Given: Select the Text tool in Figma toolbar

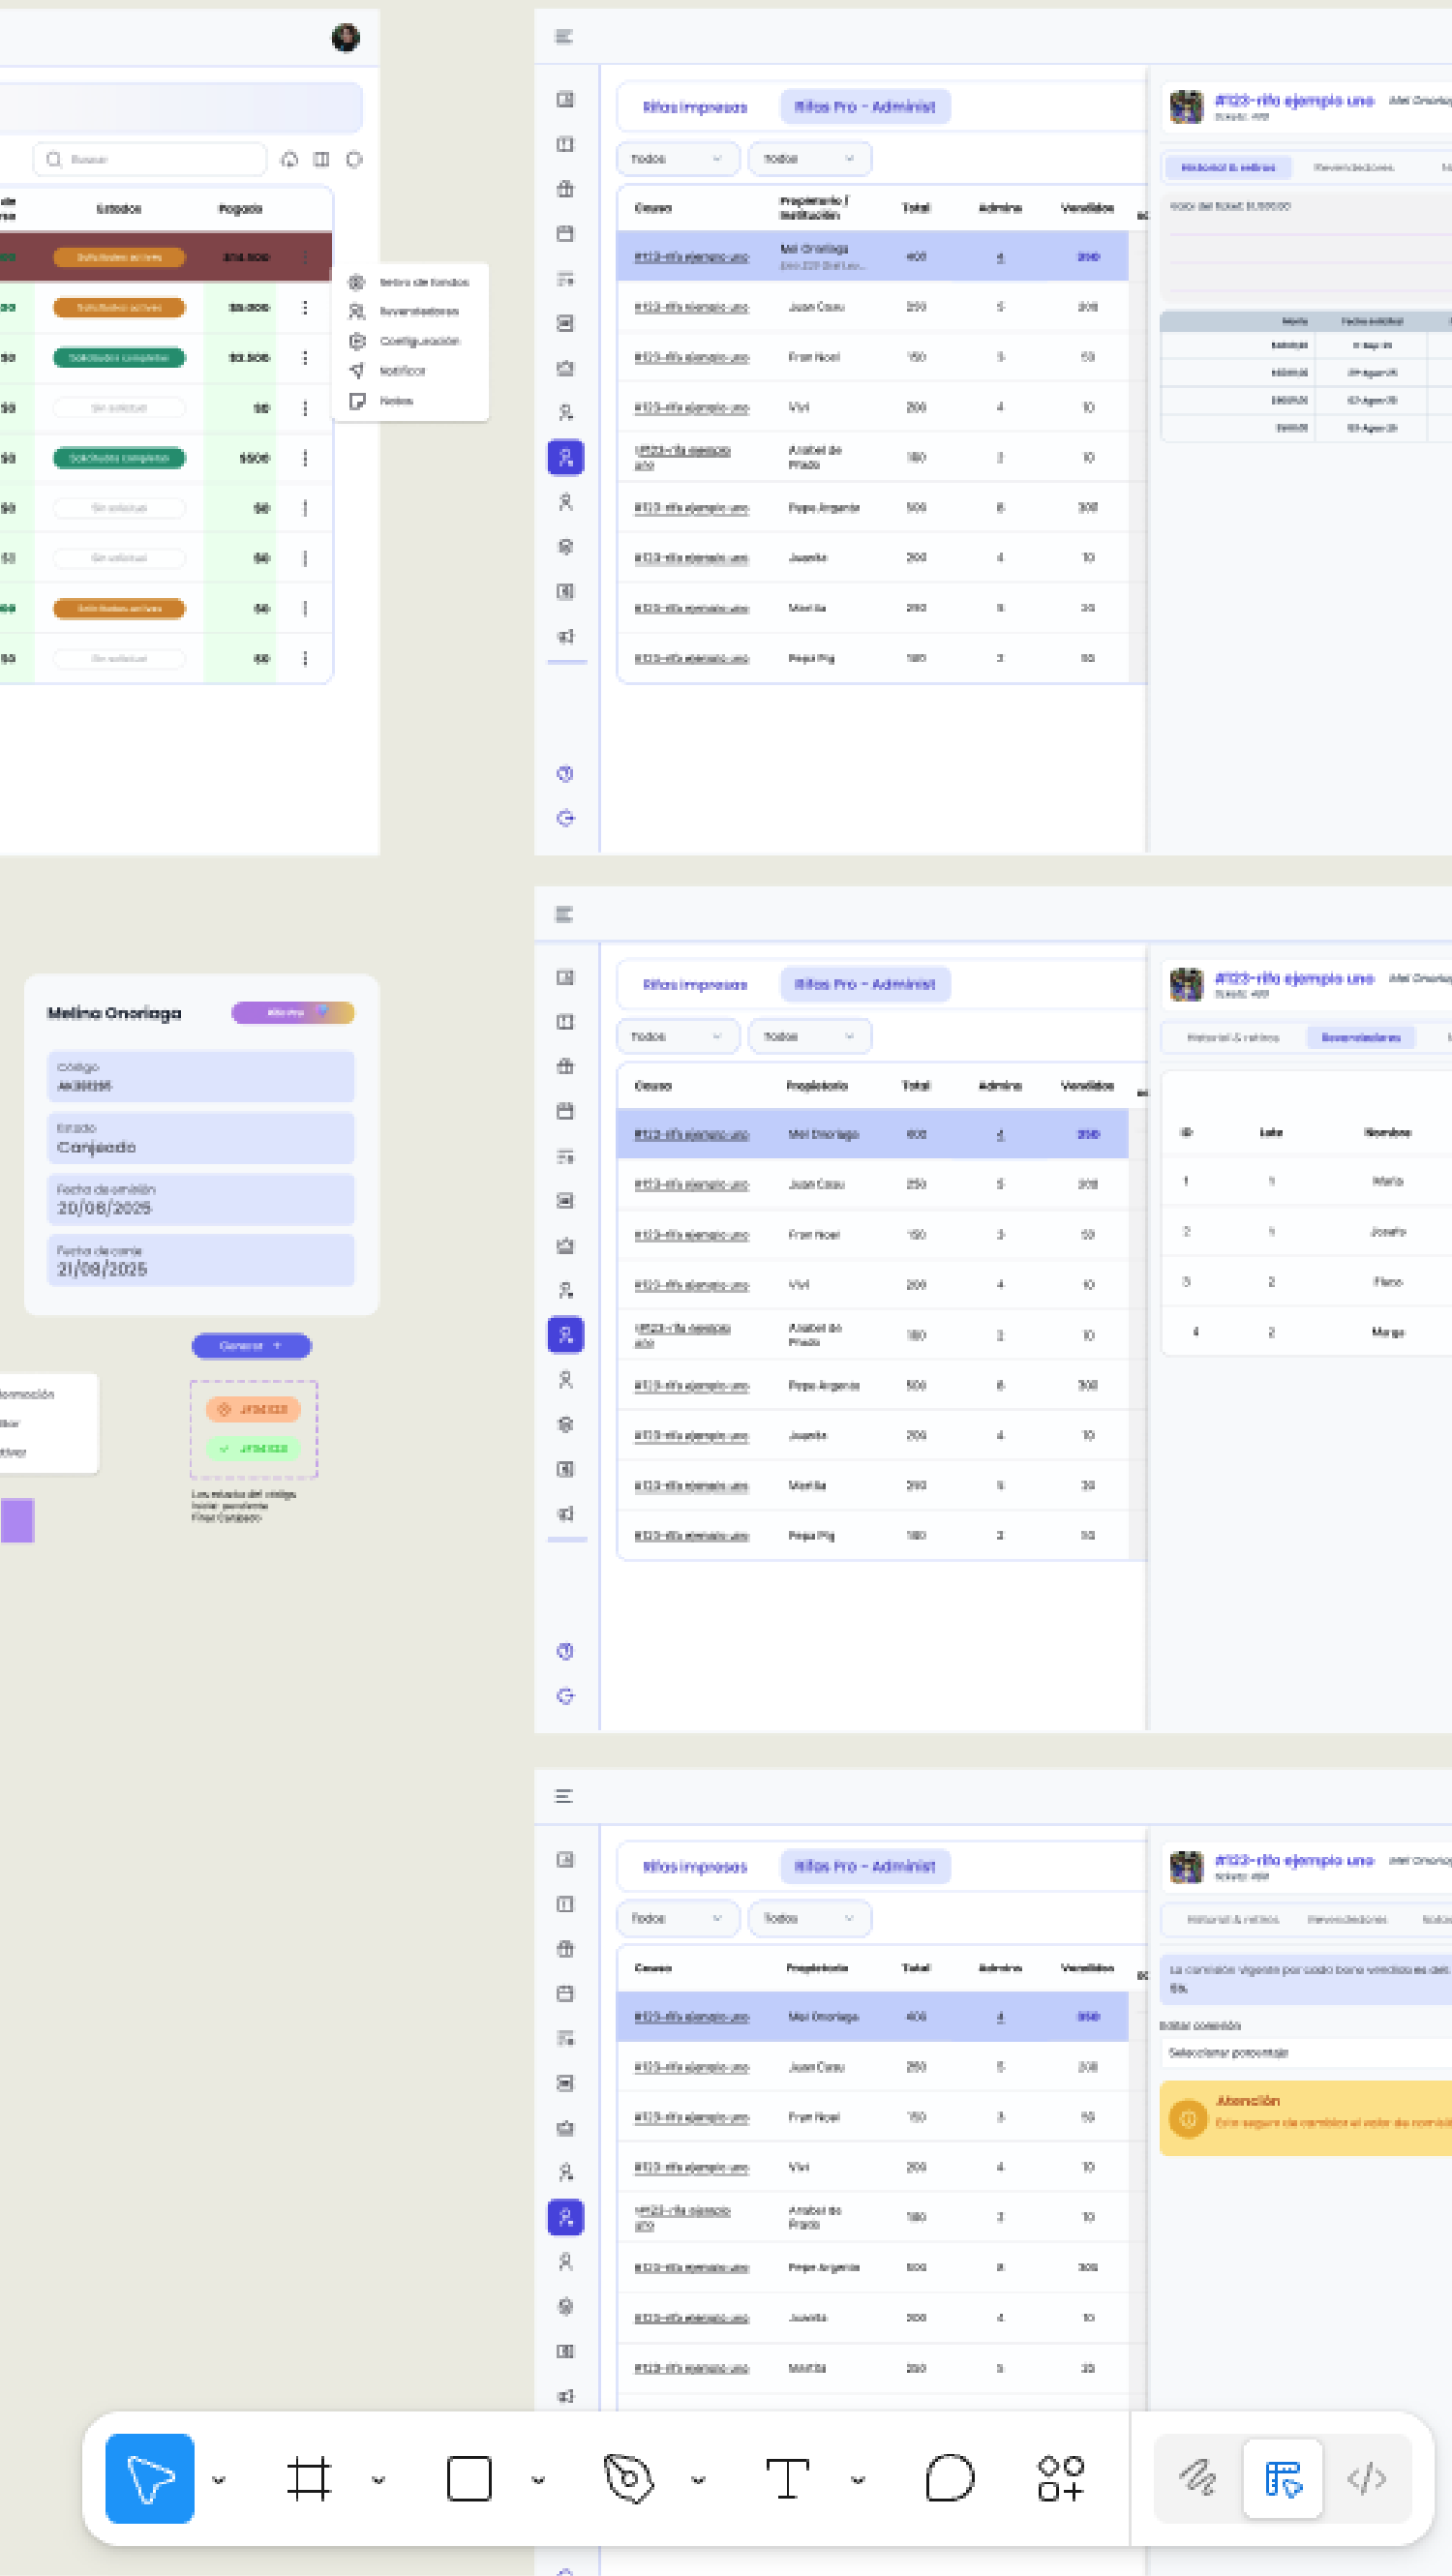Looking at the screenshot, I should (787, 2478).
